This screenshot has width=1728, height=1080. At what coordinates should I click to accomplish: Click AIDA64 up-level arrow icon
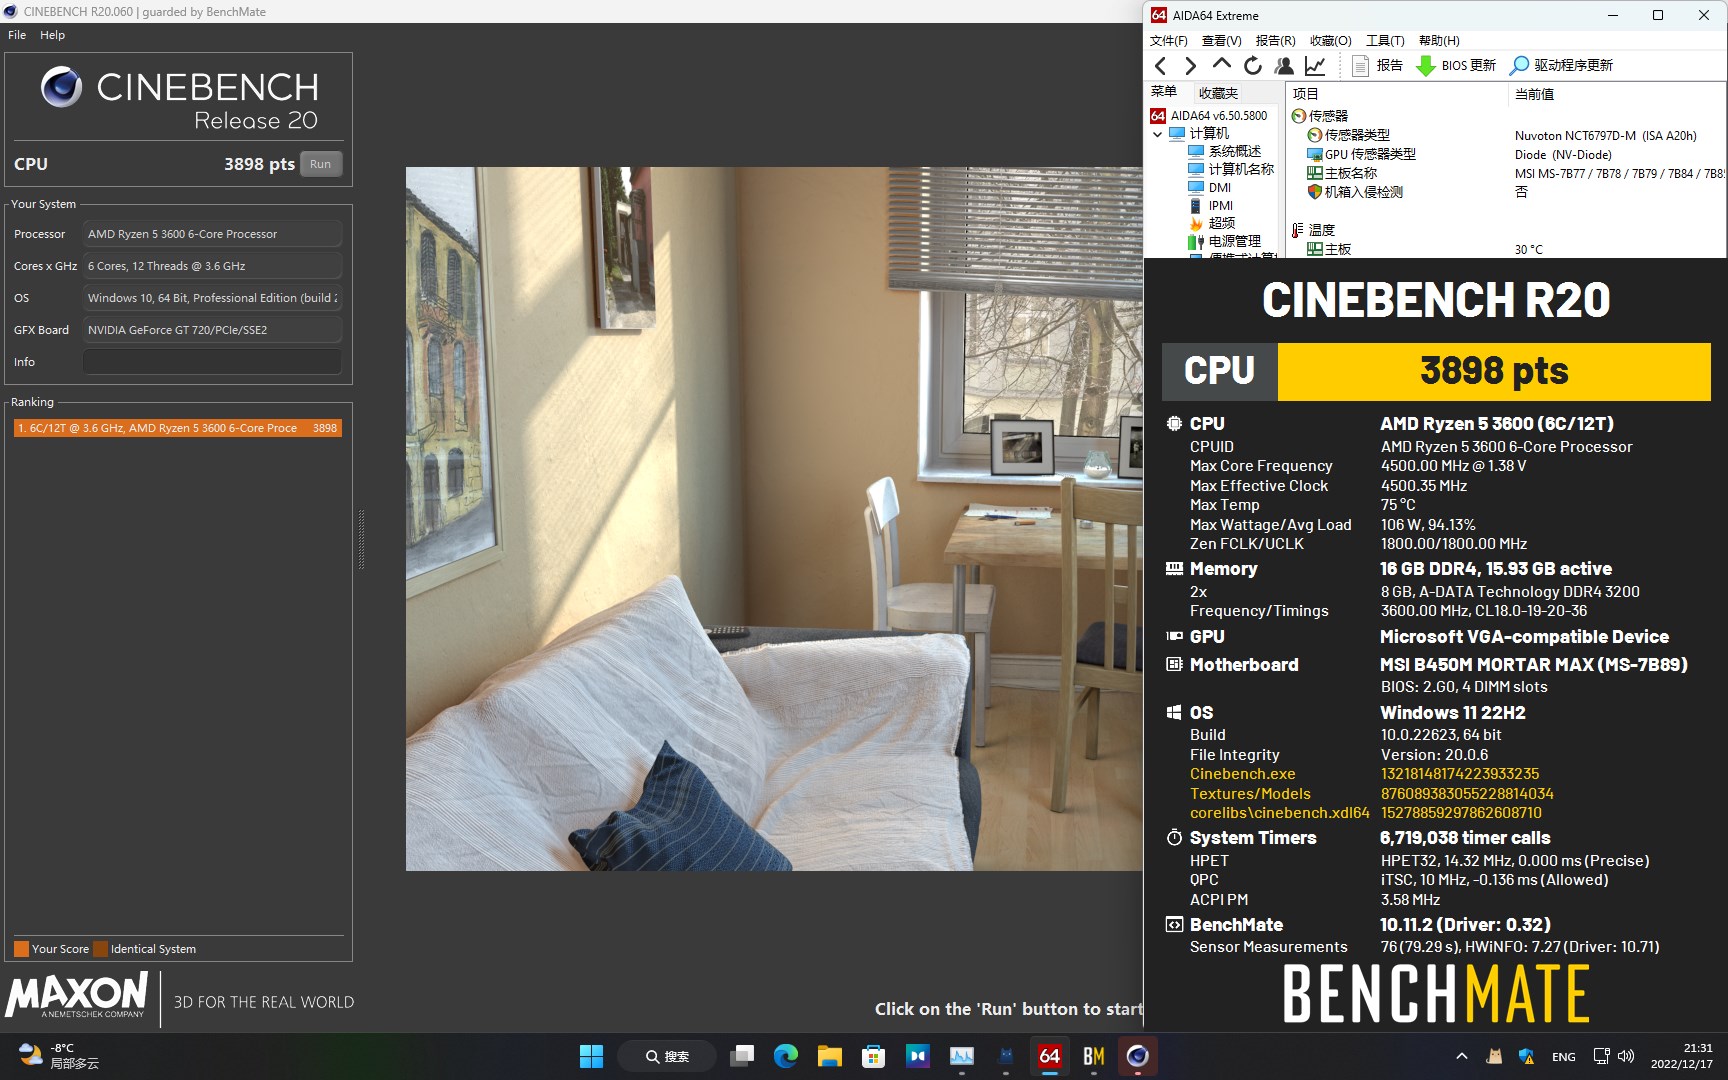click(x=1221, y=65)
